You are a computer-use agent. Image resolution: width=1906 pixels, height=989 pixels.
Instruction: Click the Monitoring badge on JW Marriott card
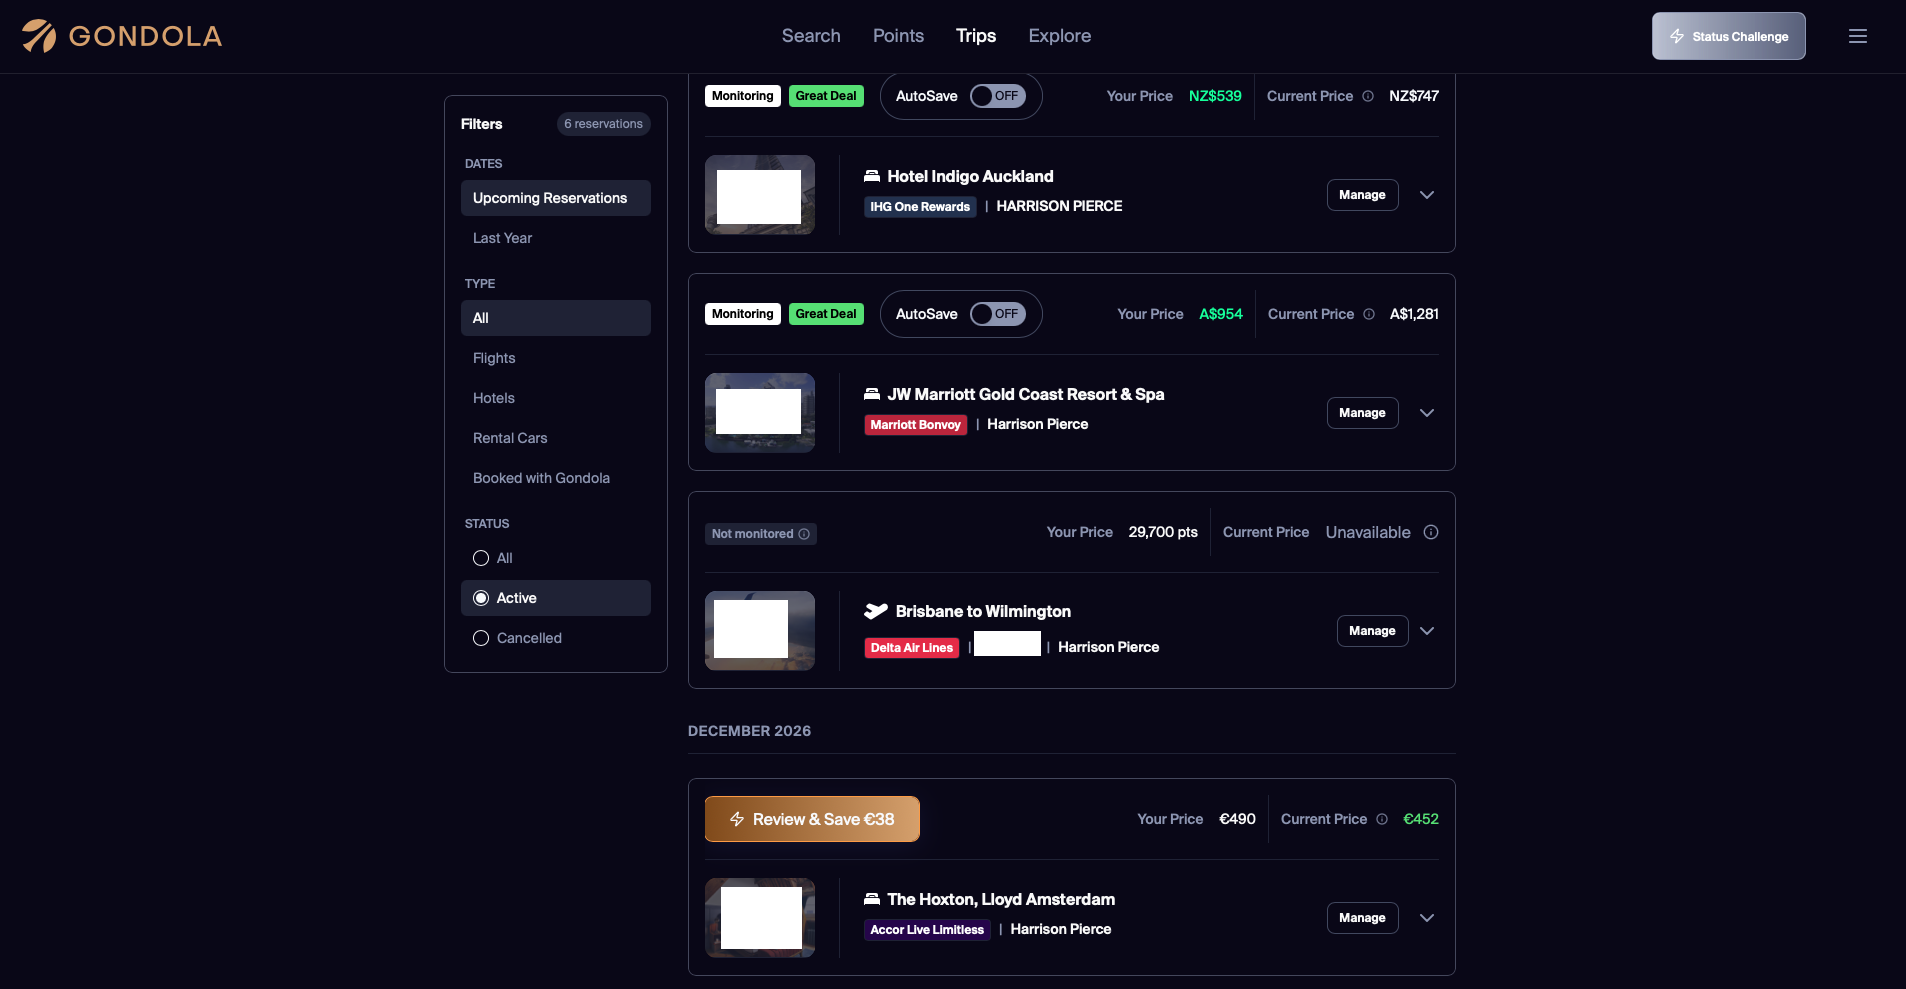click(x=743, y=314)
